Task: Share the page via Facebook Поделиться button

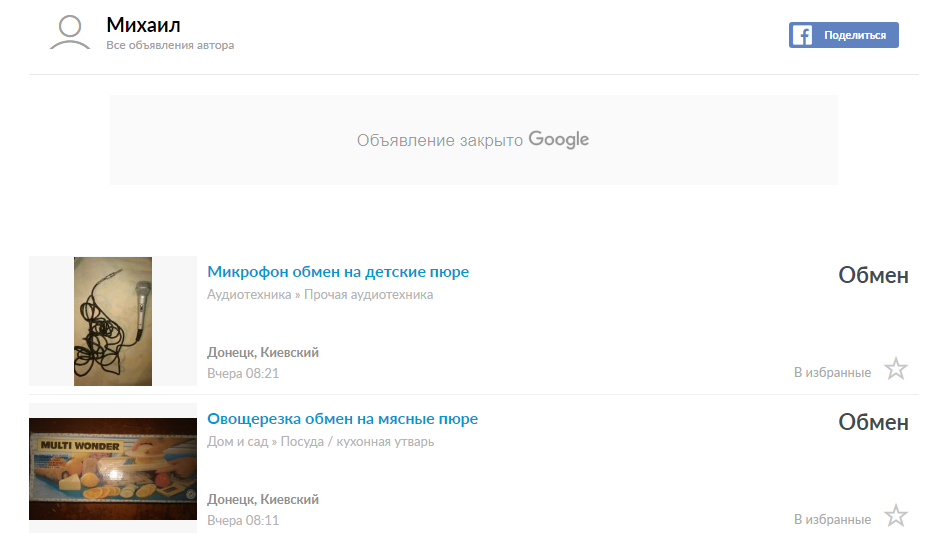Action: (x=843, y=35)
